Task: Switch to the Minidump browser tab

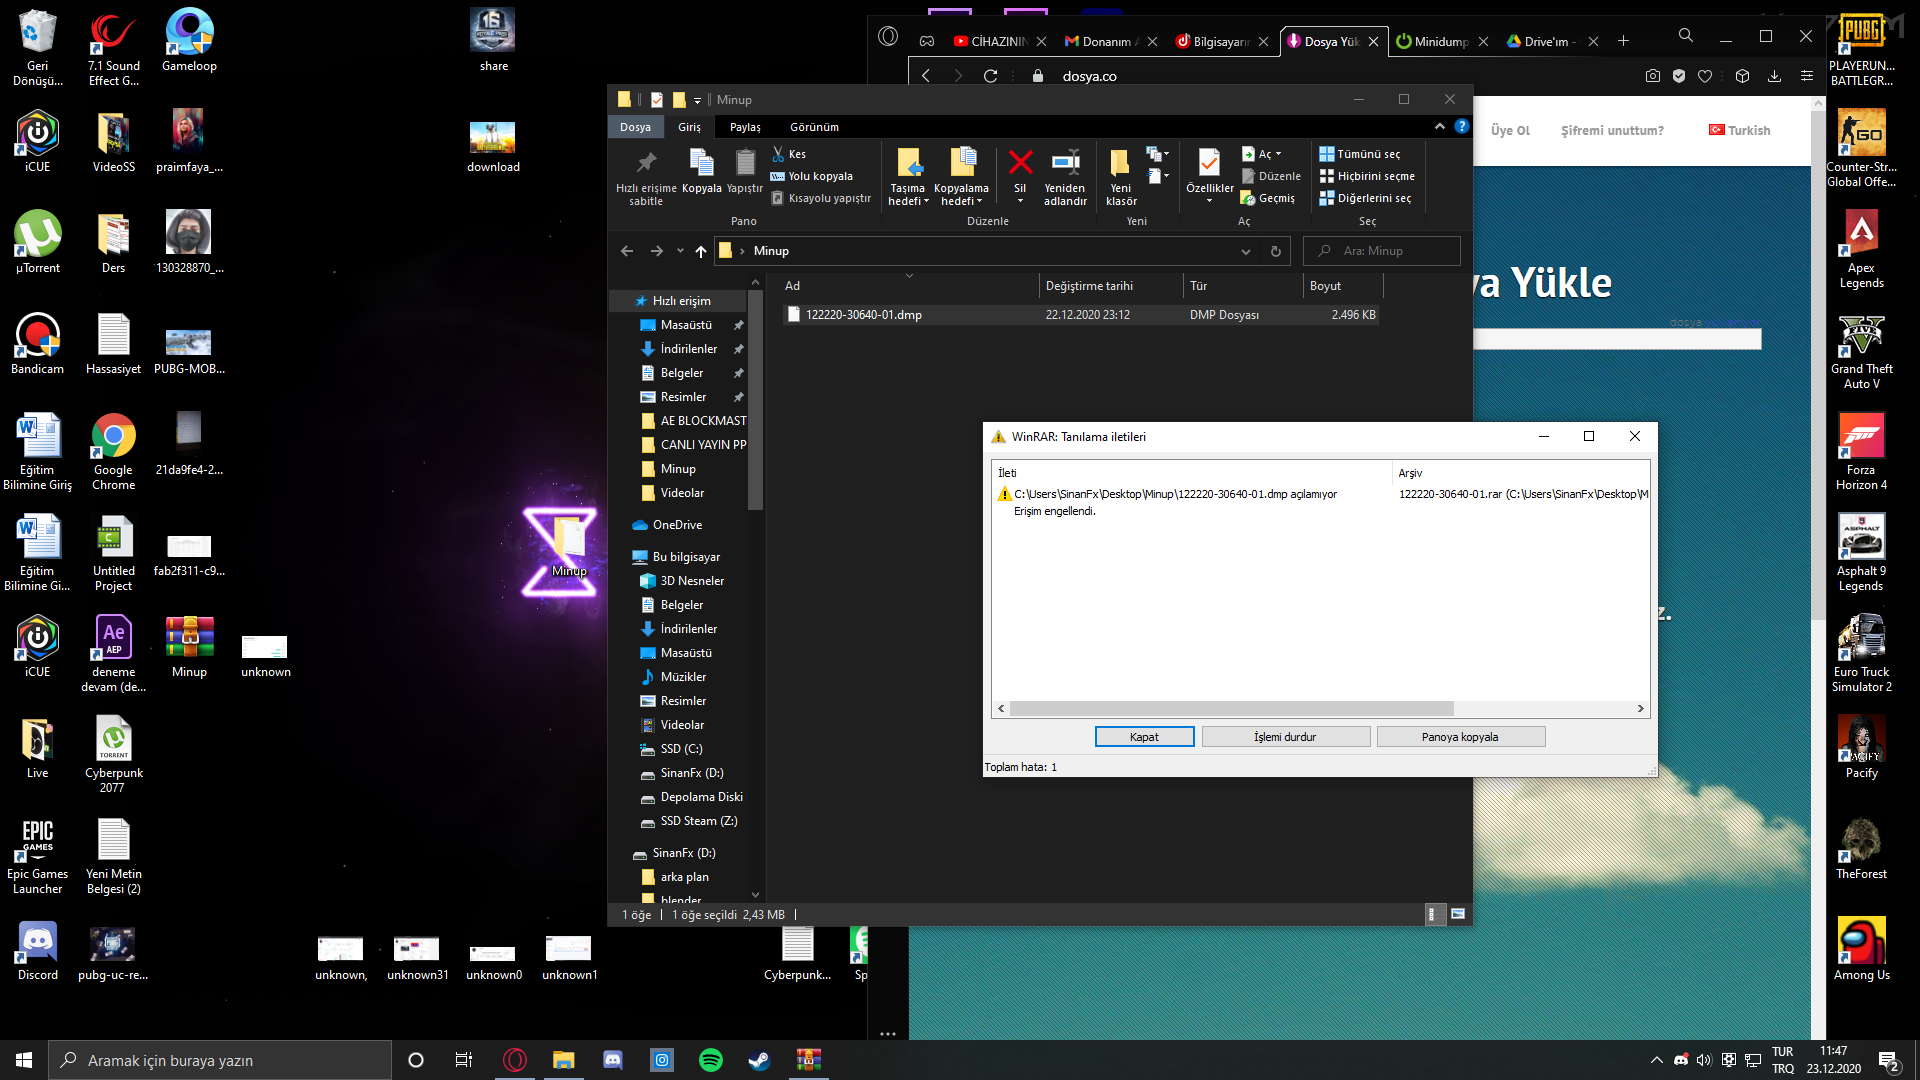Action: [1442, 41]
